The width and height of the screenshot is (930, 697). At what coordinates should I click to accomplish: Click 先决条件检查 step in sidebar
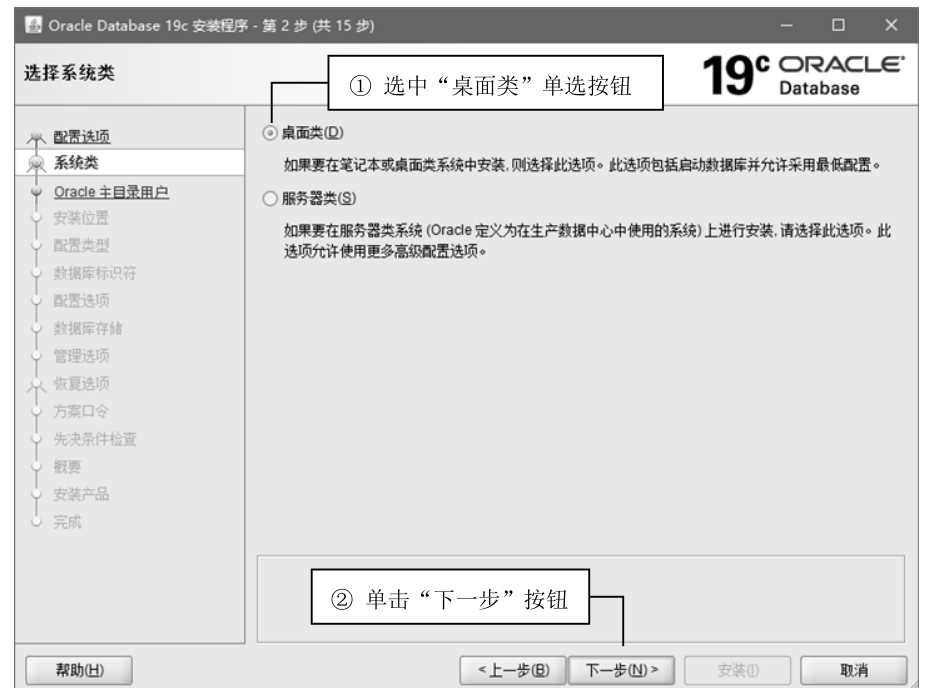(x=95, y=439)
